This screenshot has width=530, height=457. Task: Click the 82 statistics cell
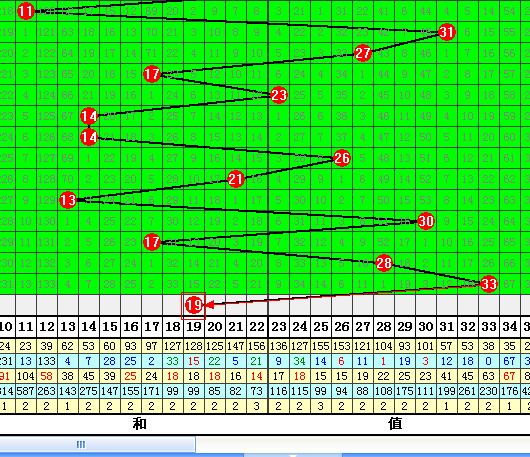236,391
